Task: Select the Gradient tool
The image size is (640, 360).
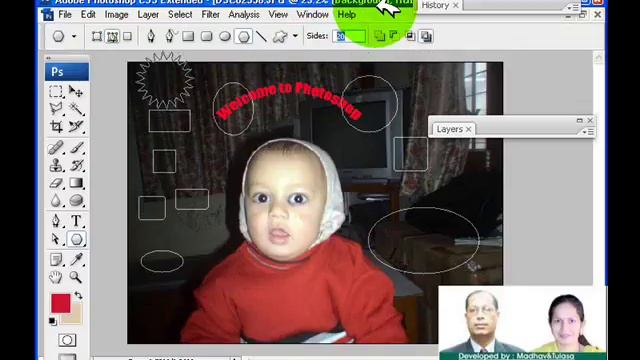Action: tap(76, 183)
